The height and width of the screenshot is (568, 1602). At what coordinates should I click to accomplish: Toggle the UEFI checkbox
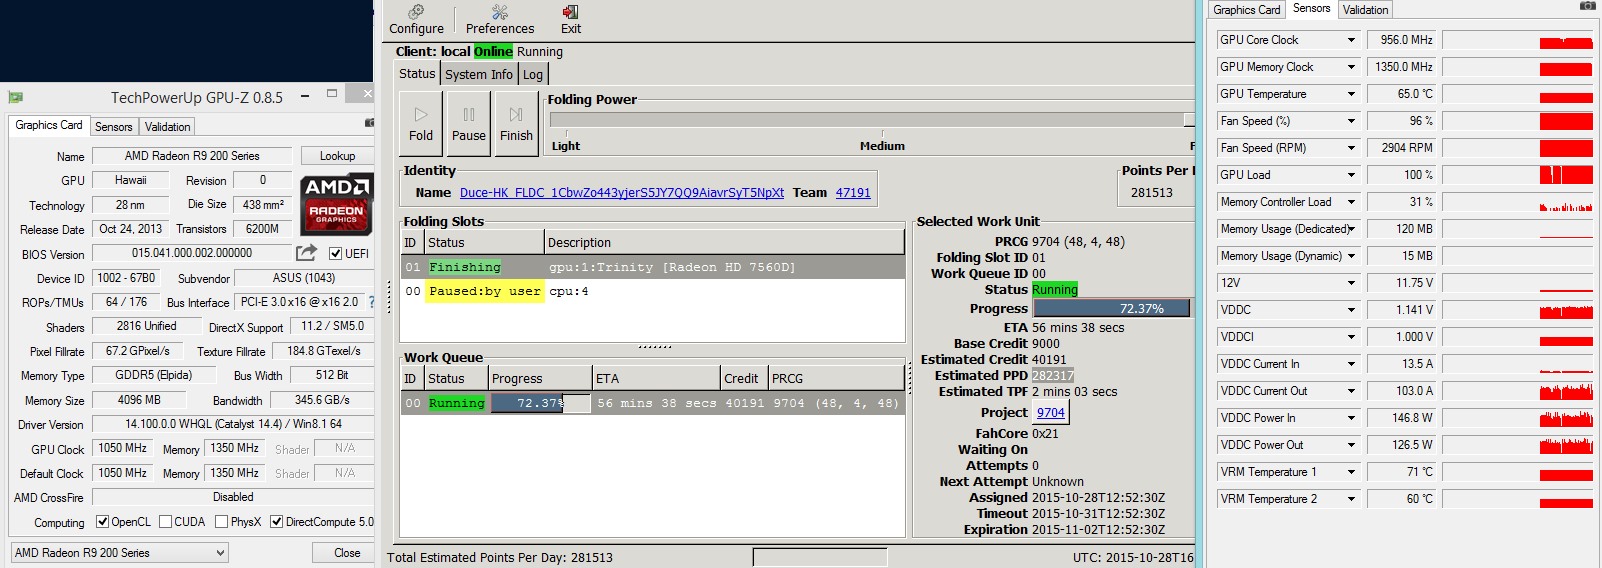point(336,253)
